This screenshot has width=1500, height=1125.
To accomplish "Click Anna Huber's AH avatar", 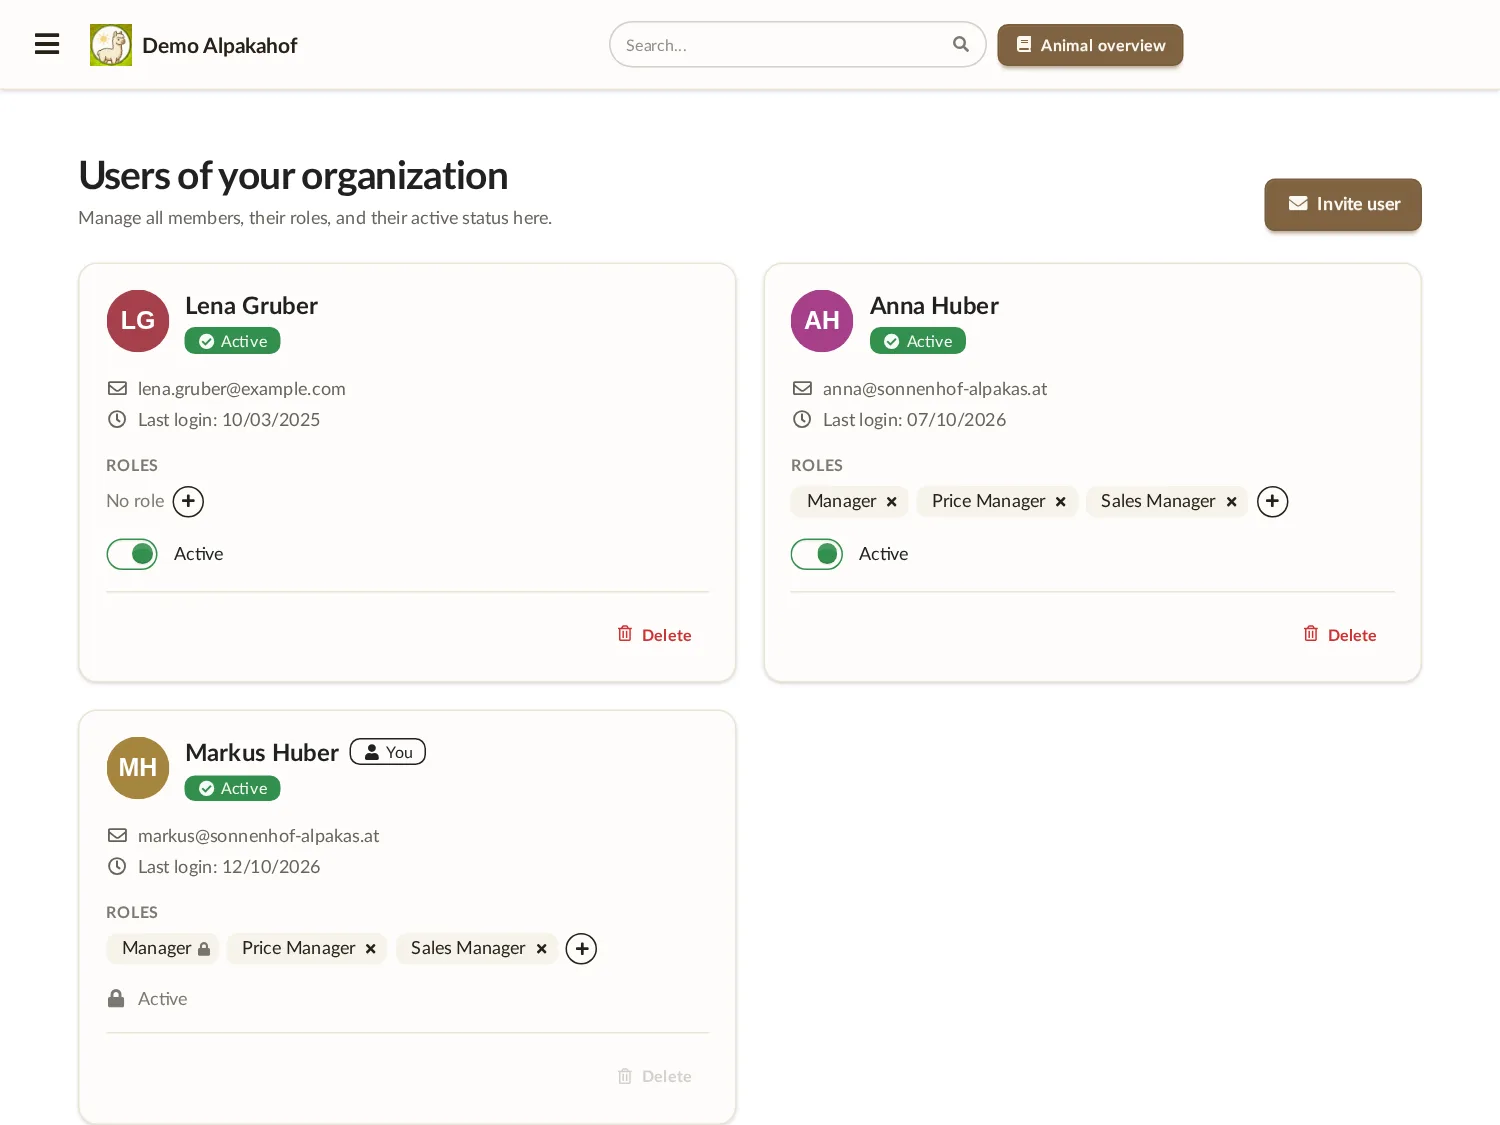I will click(x=822, y=321).
